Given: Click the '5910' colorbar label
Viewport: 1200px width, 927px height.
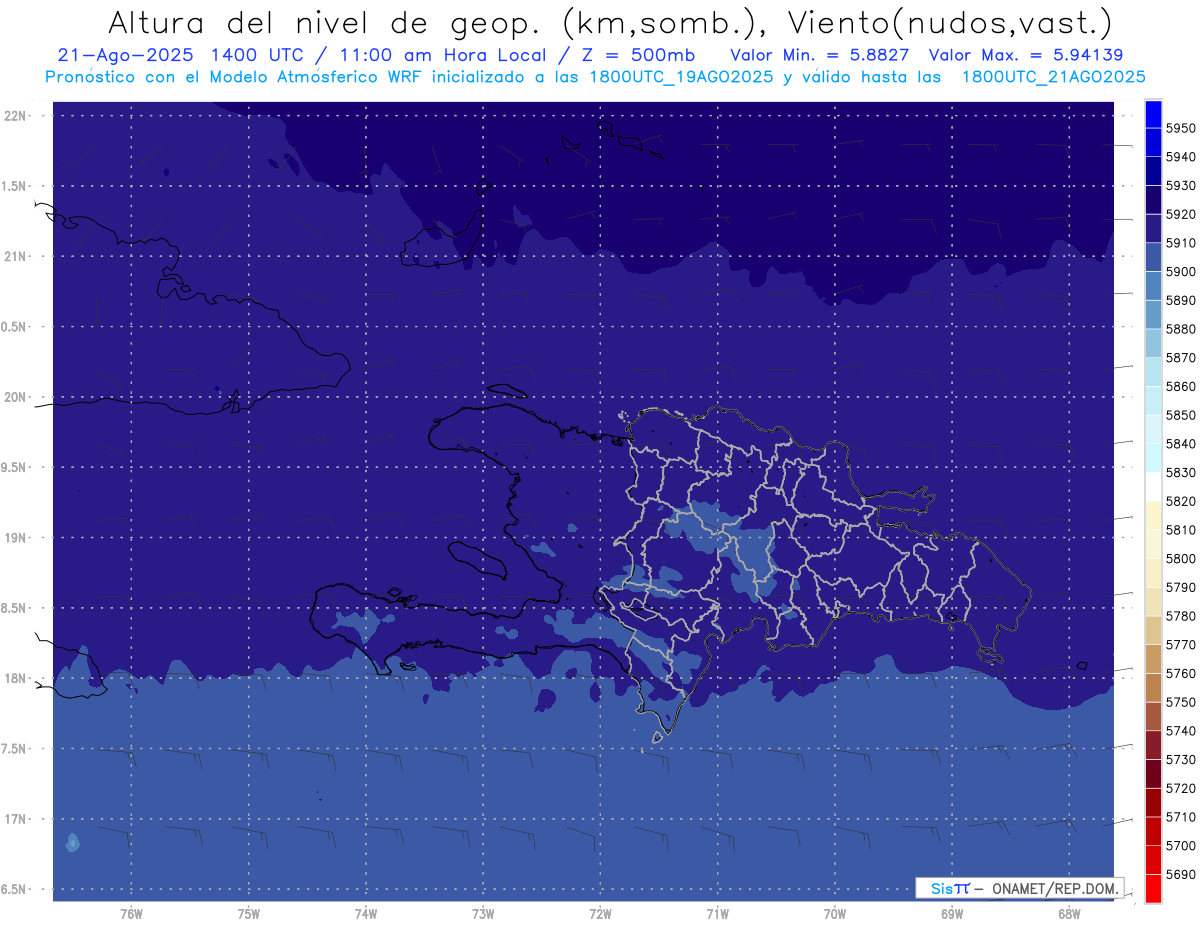Looking at the screenshot, I should tap(1180, 243).
